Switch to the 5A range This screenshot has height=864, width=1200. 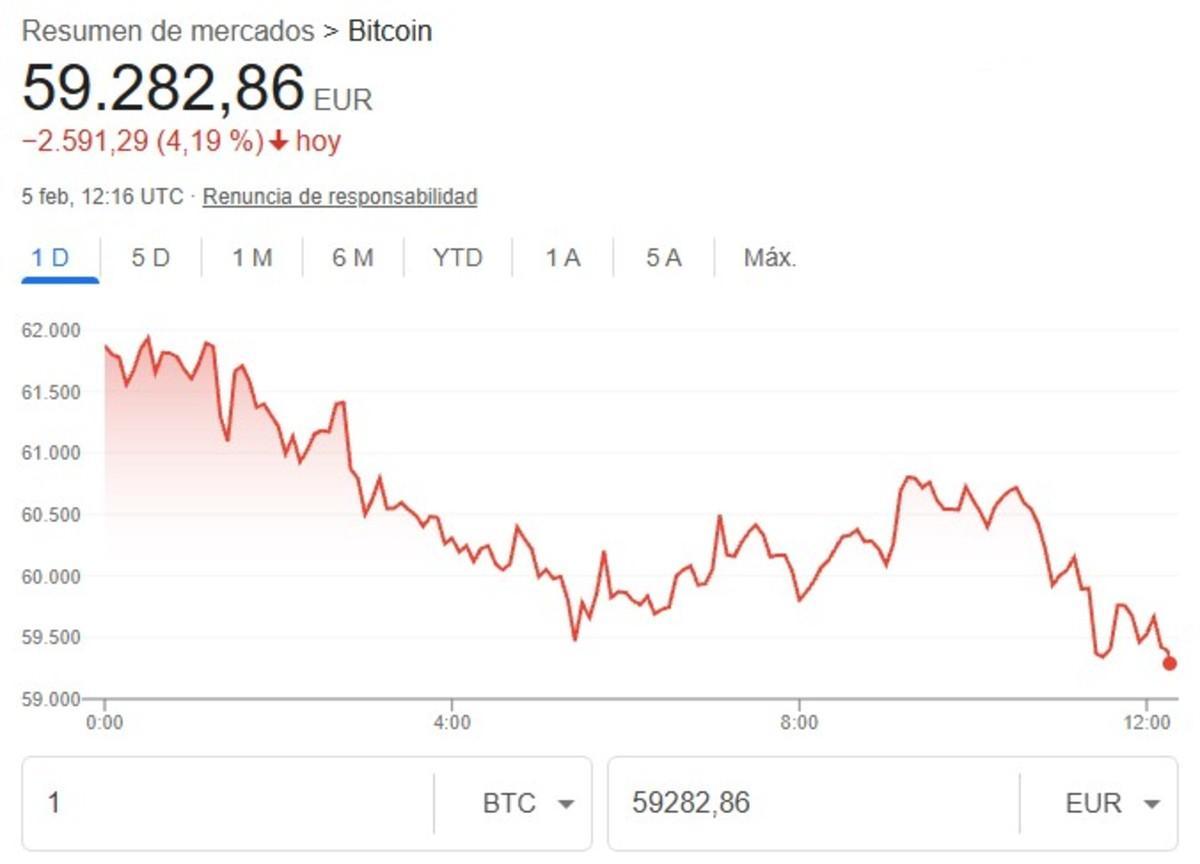pos(660,257)
